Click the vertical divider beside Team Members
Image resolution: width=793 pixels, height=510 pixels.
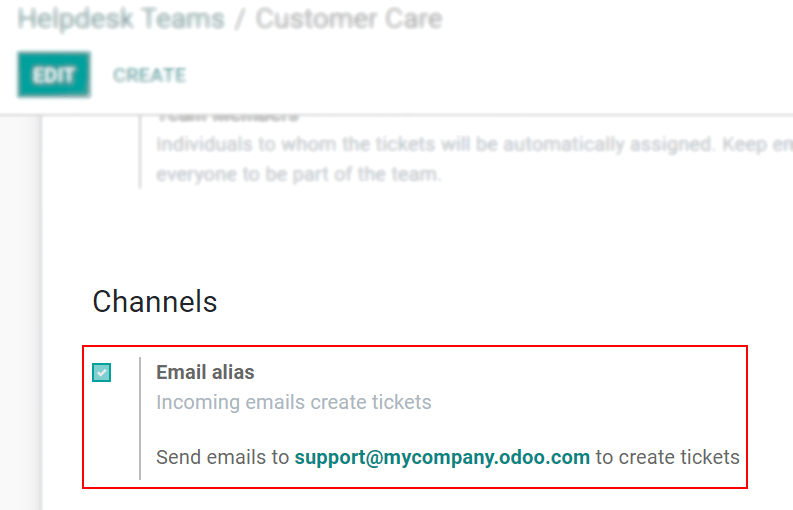[140, 150]
